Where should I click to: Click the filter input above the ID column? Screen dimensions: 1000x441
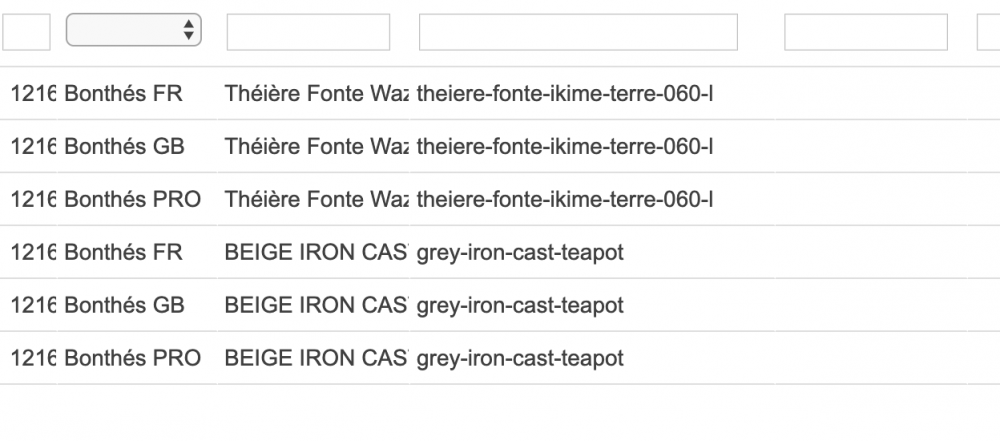(25, 32)
